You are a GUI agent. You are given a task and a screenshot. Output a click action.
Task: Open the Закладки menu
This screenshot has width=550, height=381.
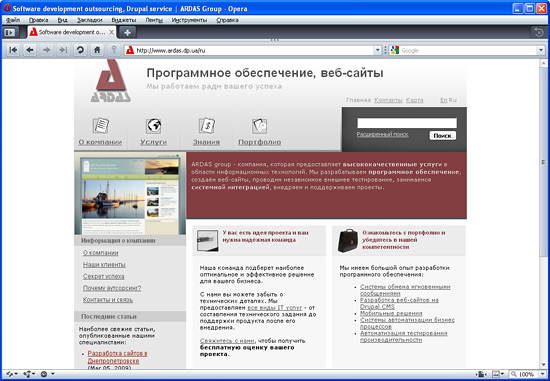tap(90, 20)
